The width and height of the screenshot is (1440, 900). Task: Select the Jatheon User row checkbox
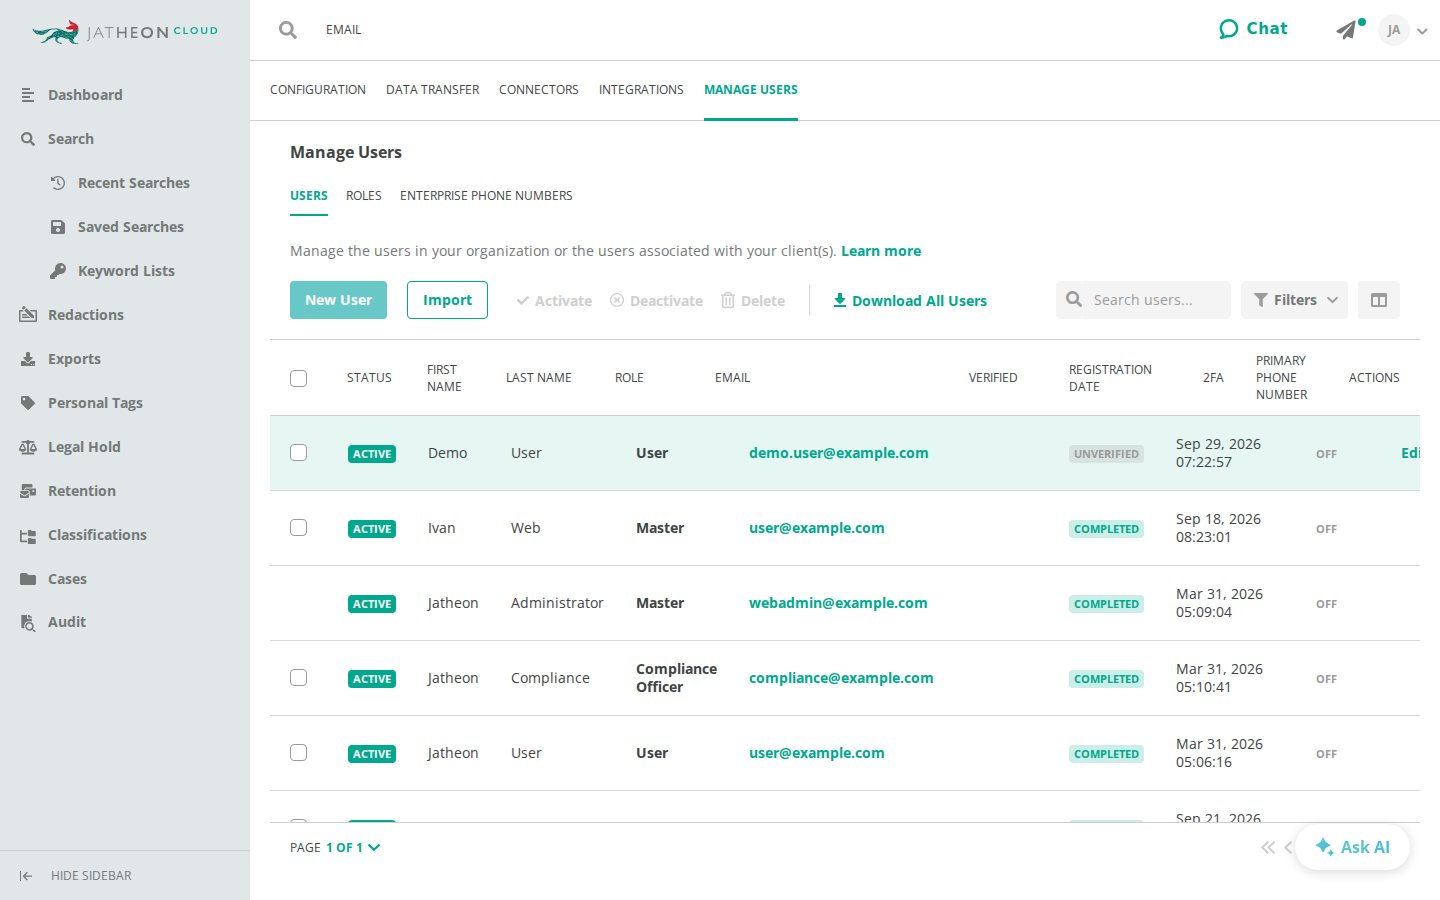coord(298,753)
